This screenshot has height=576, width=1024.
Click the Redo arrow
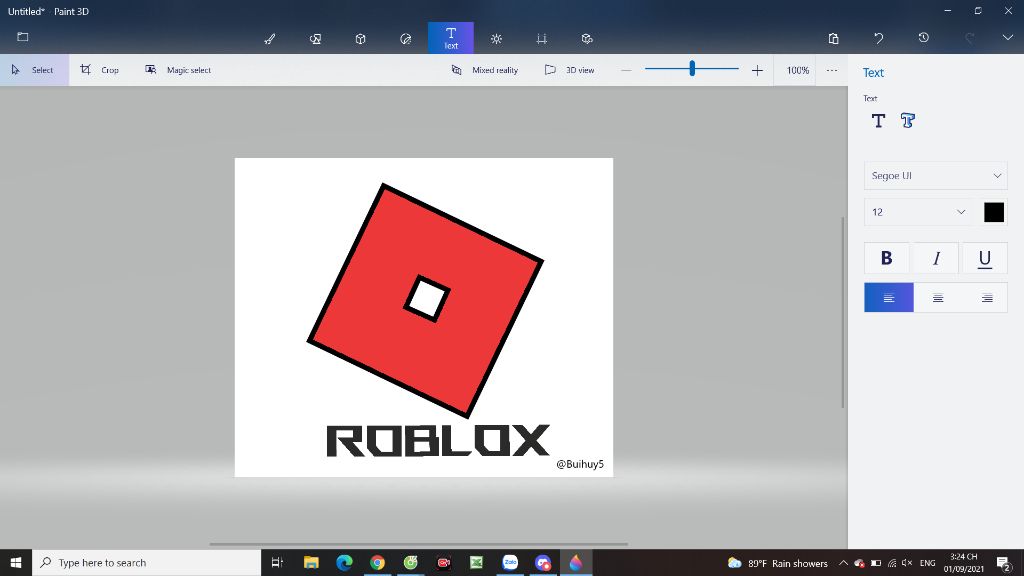(x=969, y=38)
